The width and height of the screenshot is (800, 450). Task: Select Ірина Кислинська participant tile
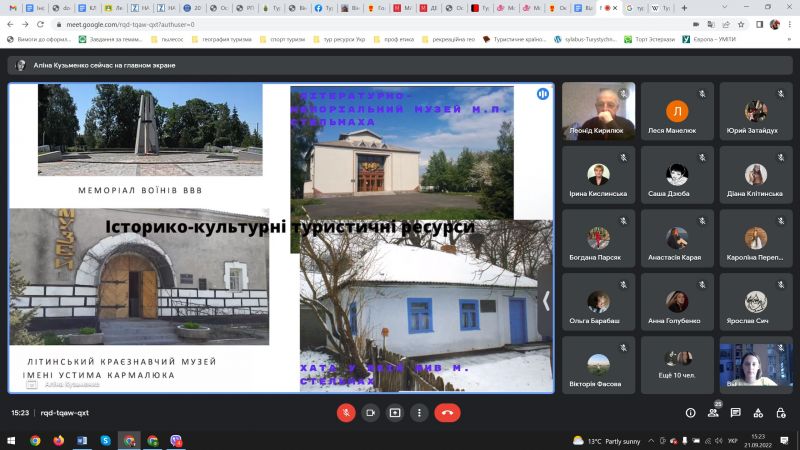point(598,174)
